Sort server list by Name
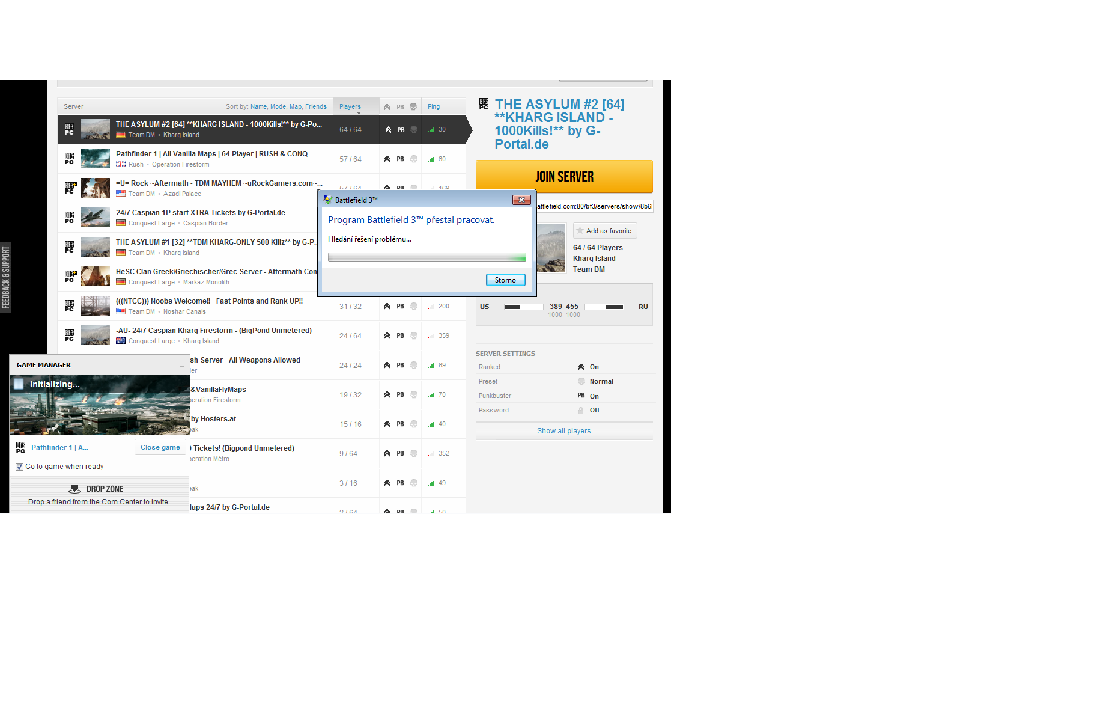 tap(258, 107)
